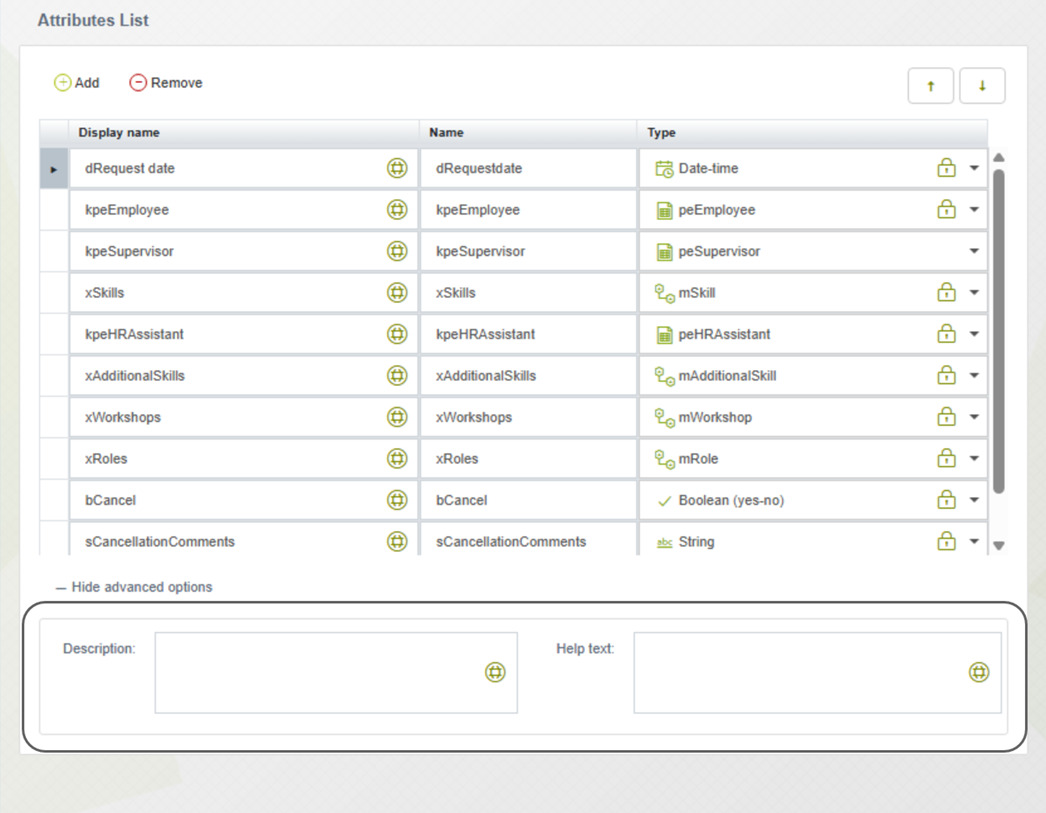This screenshot has height=813, width=1046.
Task: Click move down arrow button
Action: tap(982, 86)
